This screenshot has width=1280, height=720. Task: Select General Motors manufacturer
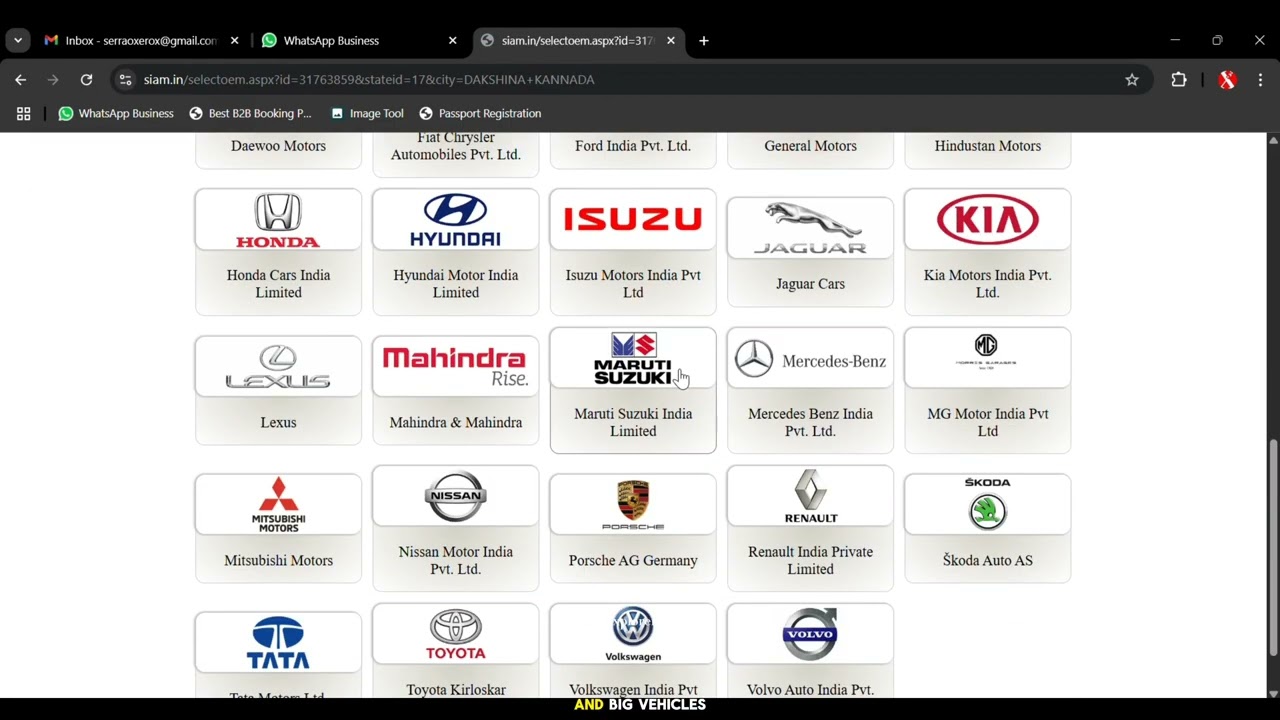coord(810,146)
